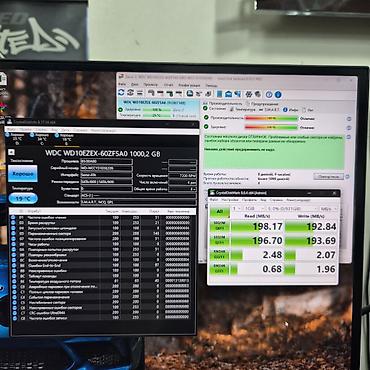The image size is (370, 370).
Task: Click the C7 CRC-ошибки UltraDMA SMART row
Action: tap(102, 313)
